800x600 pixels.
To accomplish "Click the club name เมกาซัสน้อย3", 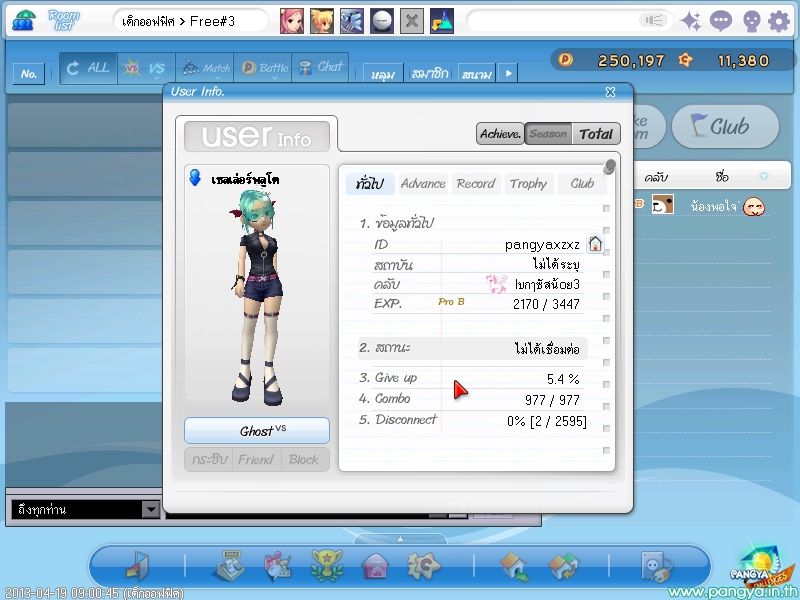I will point(547,284).
